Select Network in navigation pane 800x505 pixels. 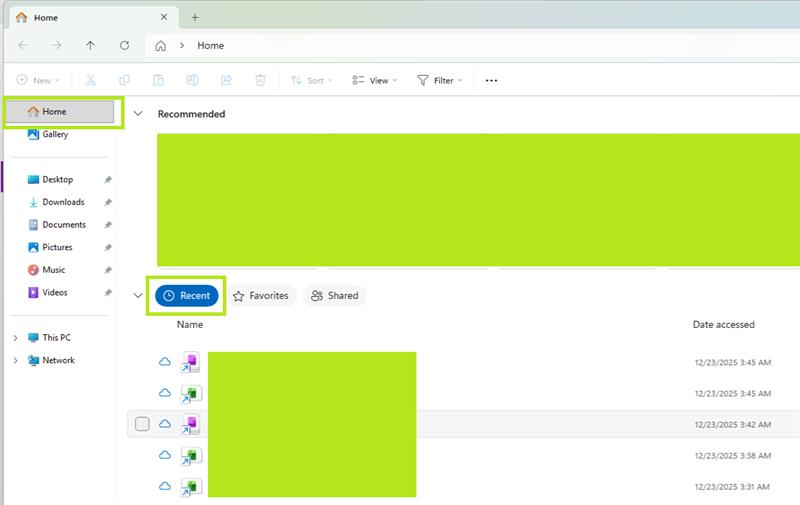tap(58, 360)
